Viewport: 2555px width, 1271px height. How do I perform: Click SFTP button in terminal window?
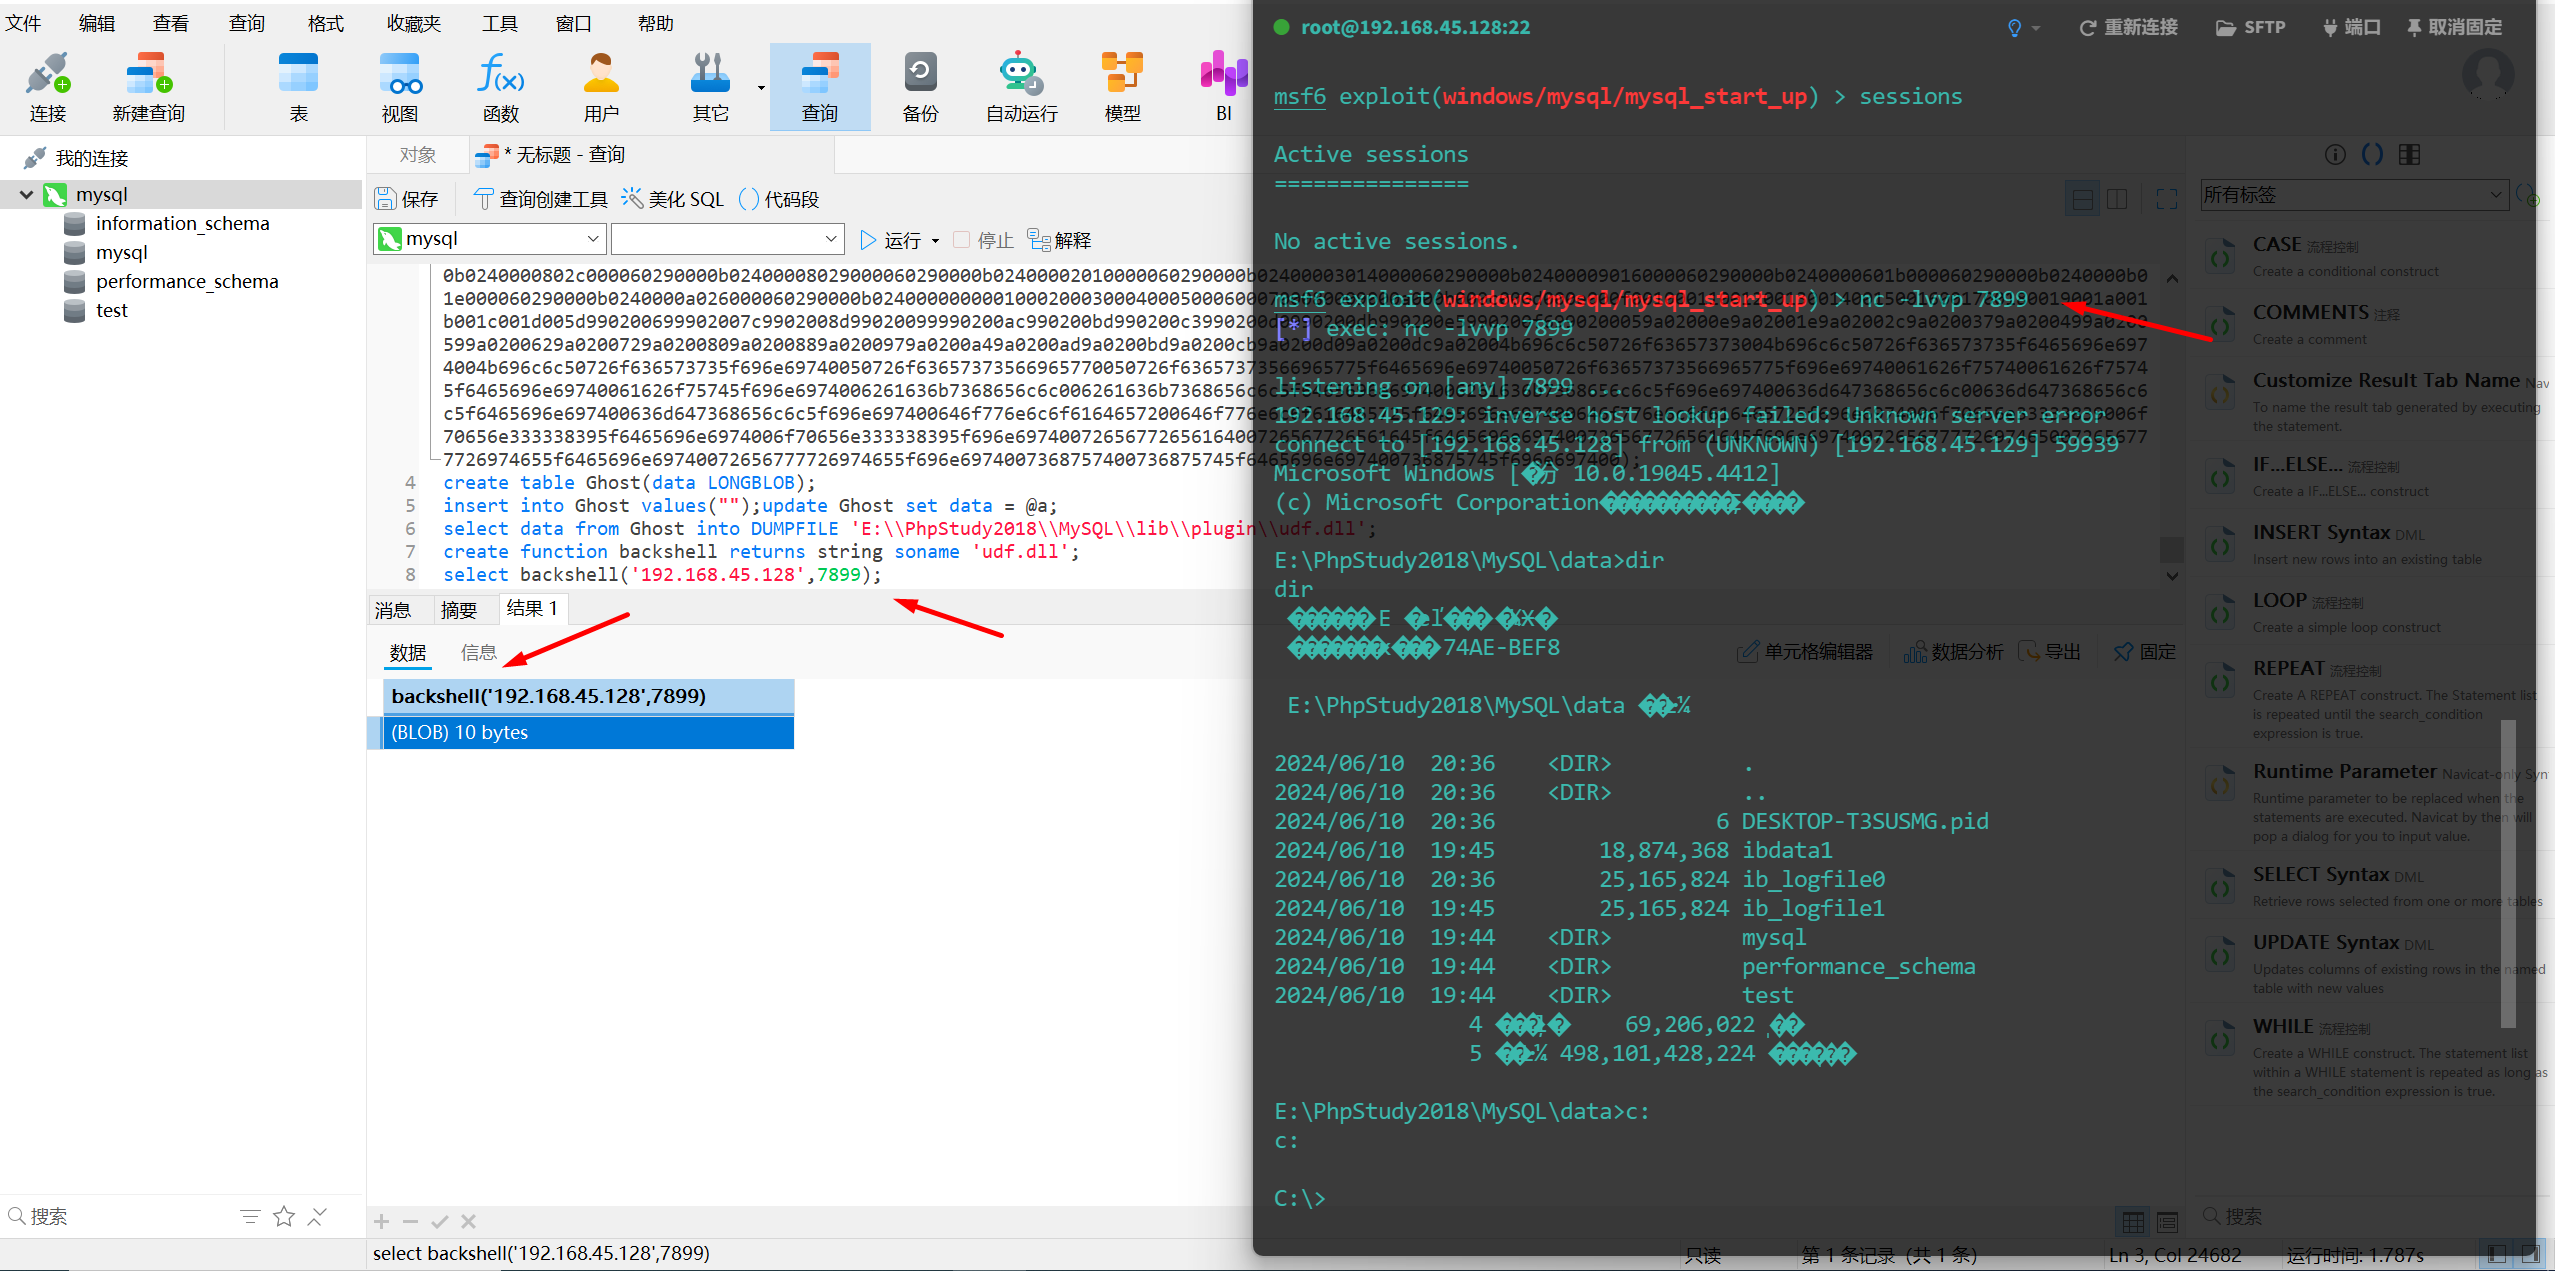pyautogui.click(x=2251, y=28)
